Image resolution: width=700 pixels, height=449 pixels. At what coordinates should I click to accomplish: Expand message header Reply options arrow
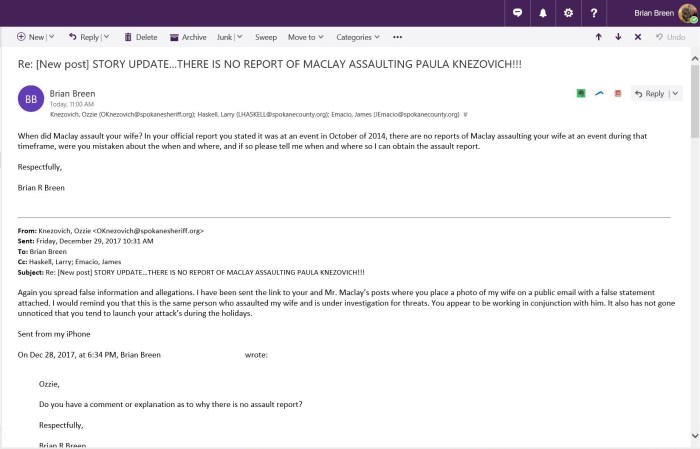coord(675,93)
